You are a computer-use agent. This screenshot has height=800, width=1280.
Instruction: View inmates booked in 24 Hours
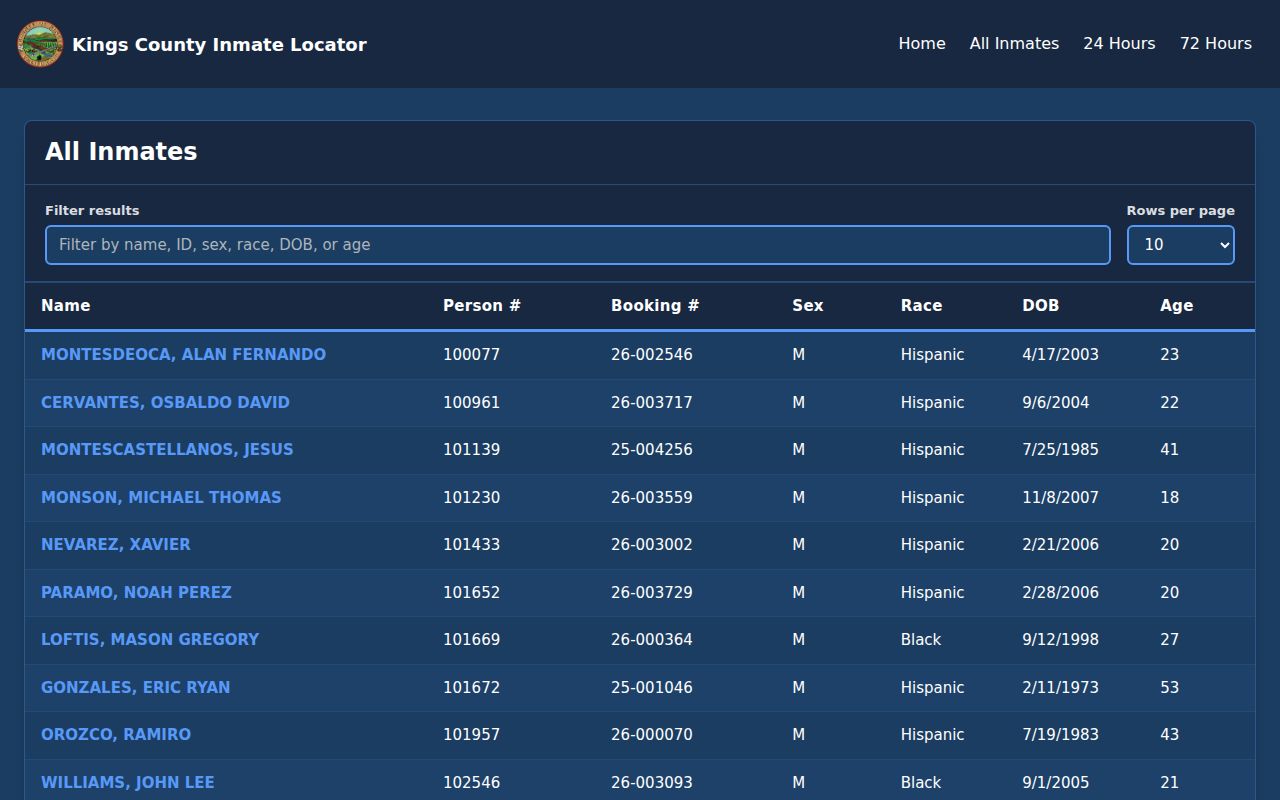click(1119, 43)
